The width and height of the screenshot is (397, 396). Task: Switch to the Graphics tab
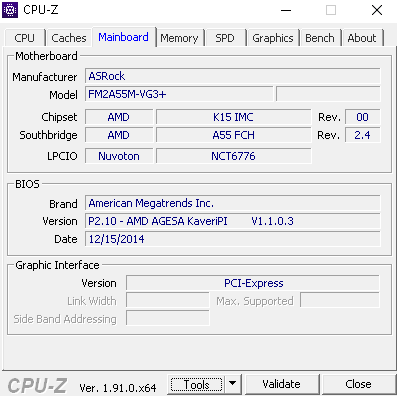pos(273,38)
